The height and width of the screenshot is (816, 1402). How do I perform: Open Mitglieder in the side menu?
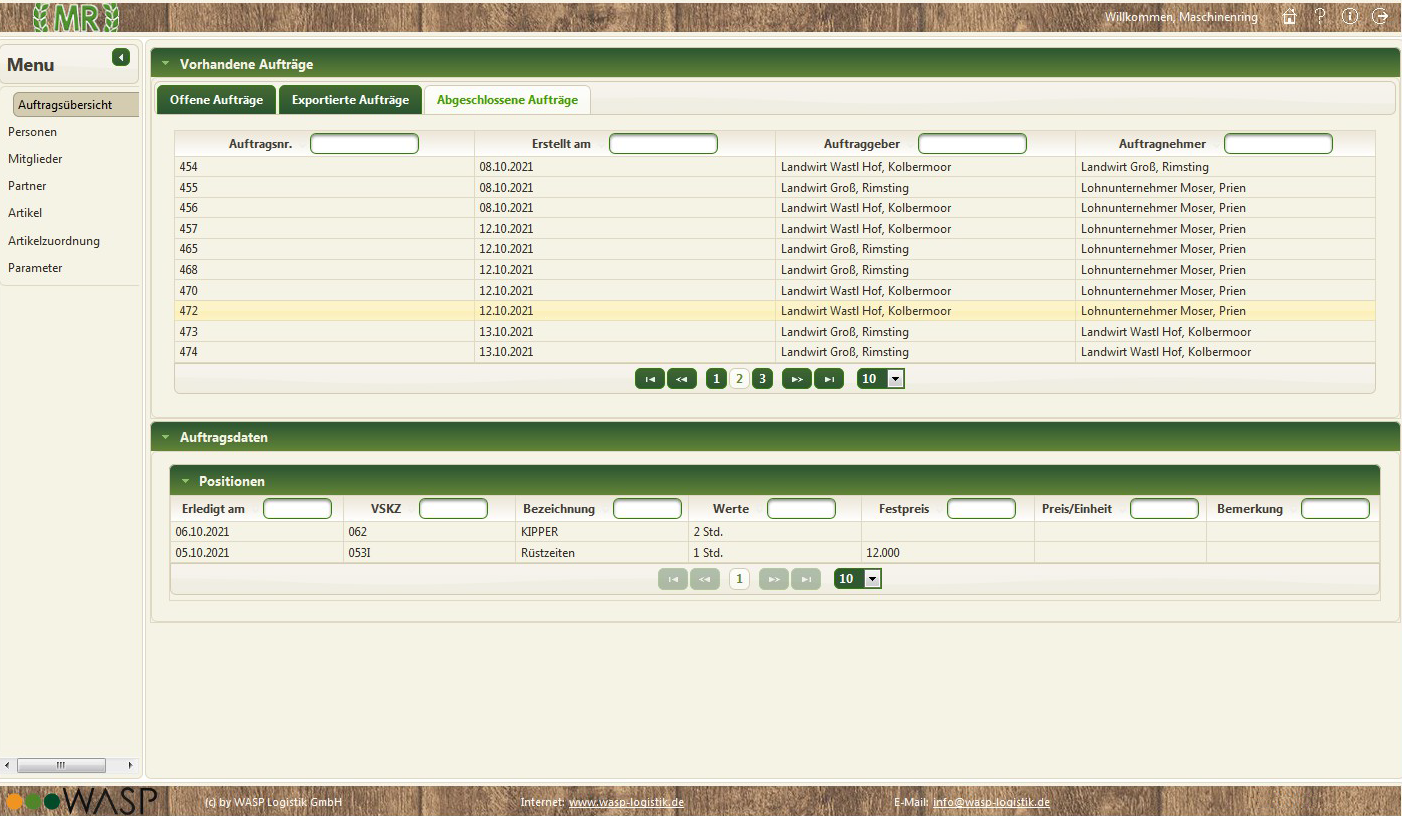coord(35,159)
